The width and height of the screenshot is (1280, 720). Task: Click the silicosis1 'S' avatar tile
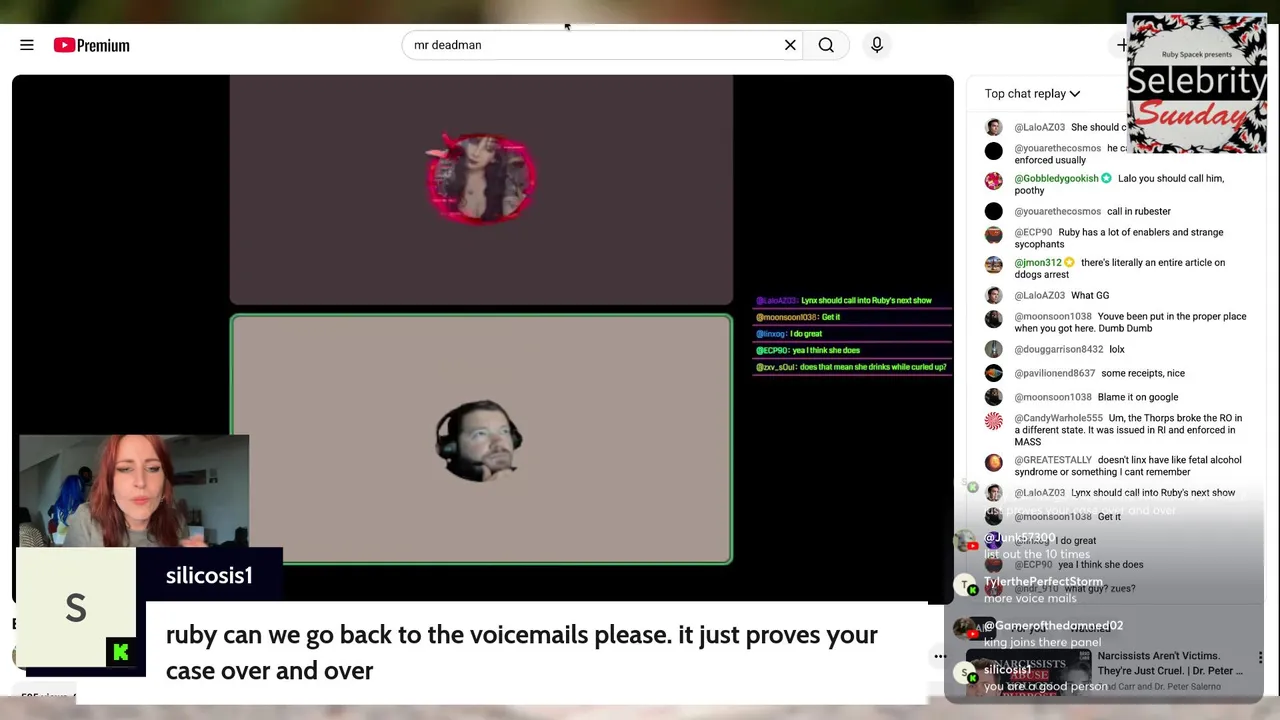click(x=76, y=608)
